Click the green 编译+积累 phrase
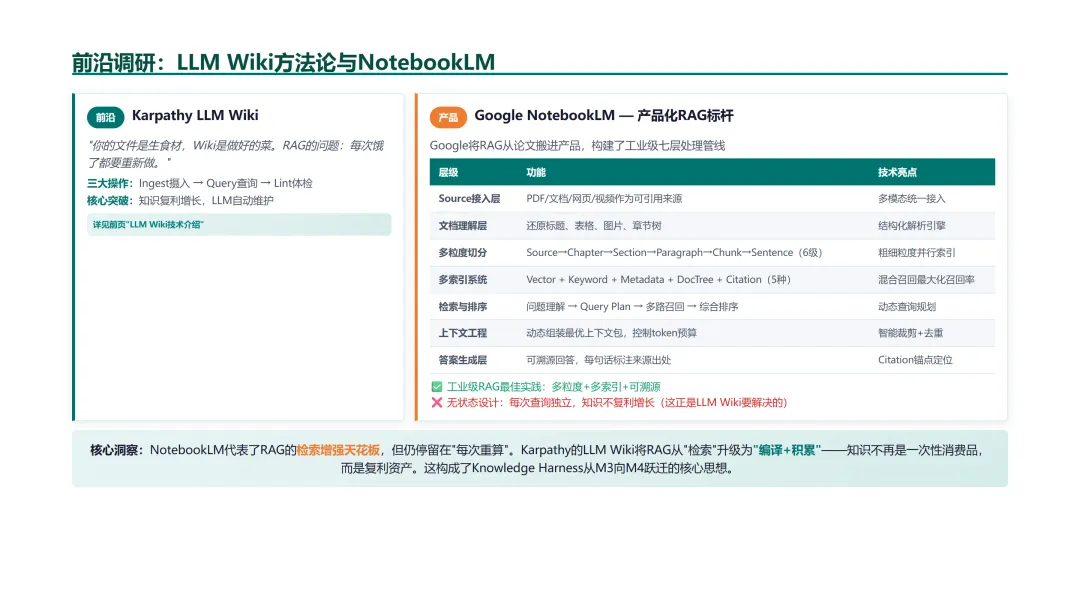This screenshot has height=608, width=1080. [787, 450]
